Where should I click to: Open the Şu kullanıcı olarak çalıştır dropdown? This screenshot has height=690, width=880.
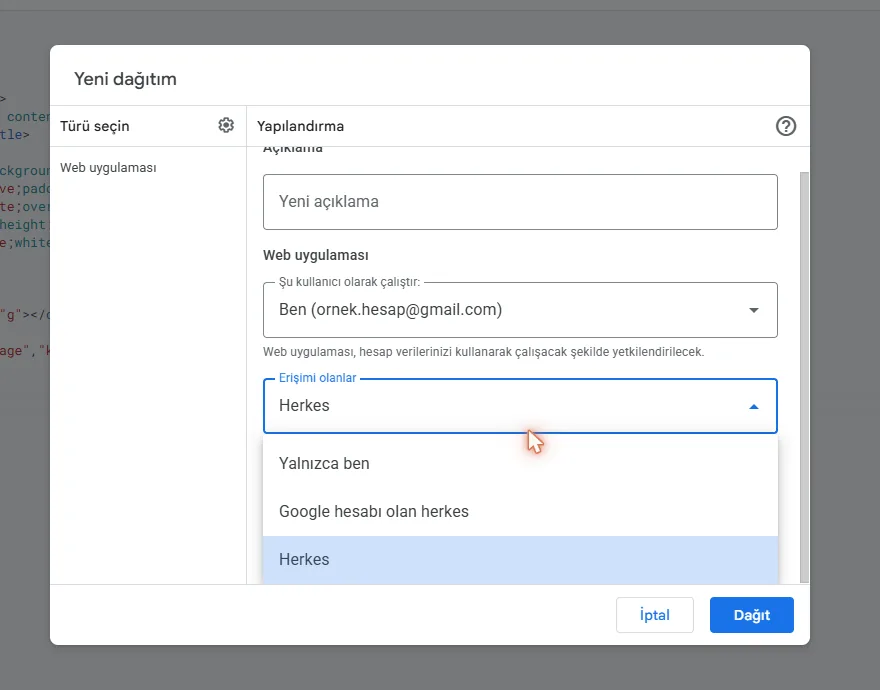coord(520,310)
